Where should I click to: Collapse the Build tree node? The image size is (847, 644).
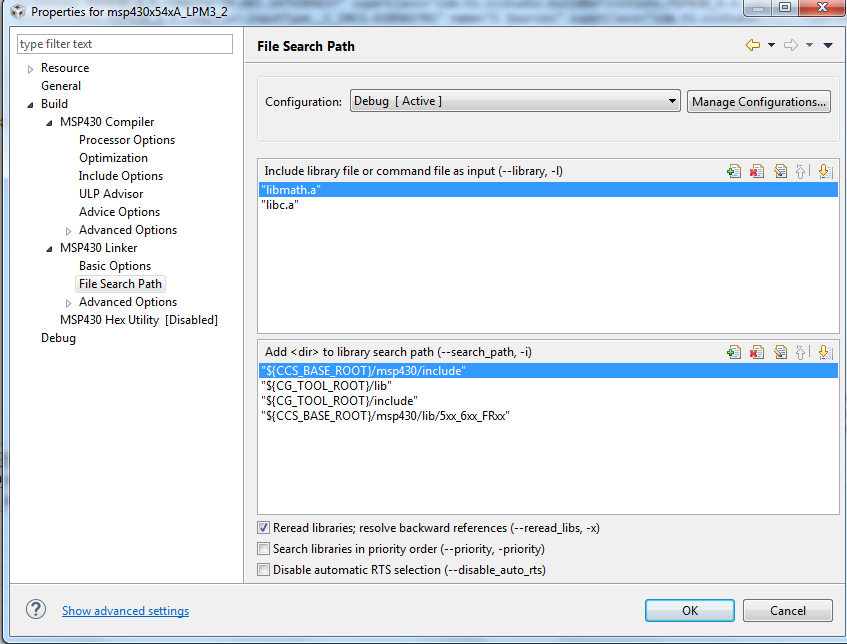pyautogui.click(x=30, y=105)
